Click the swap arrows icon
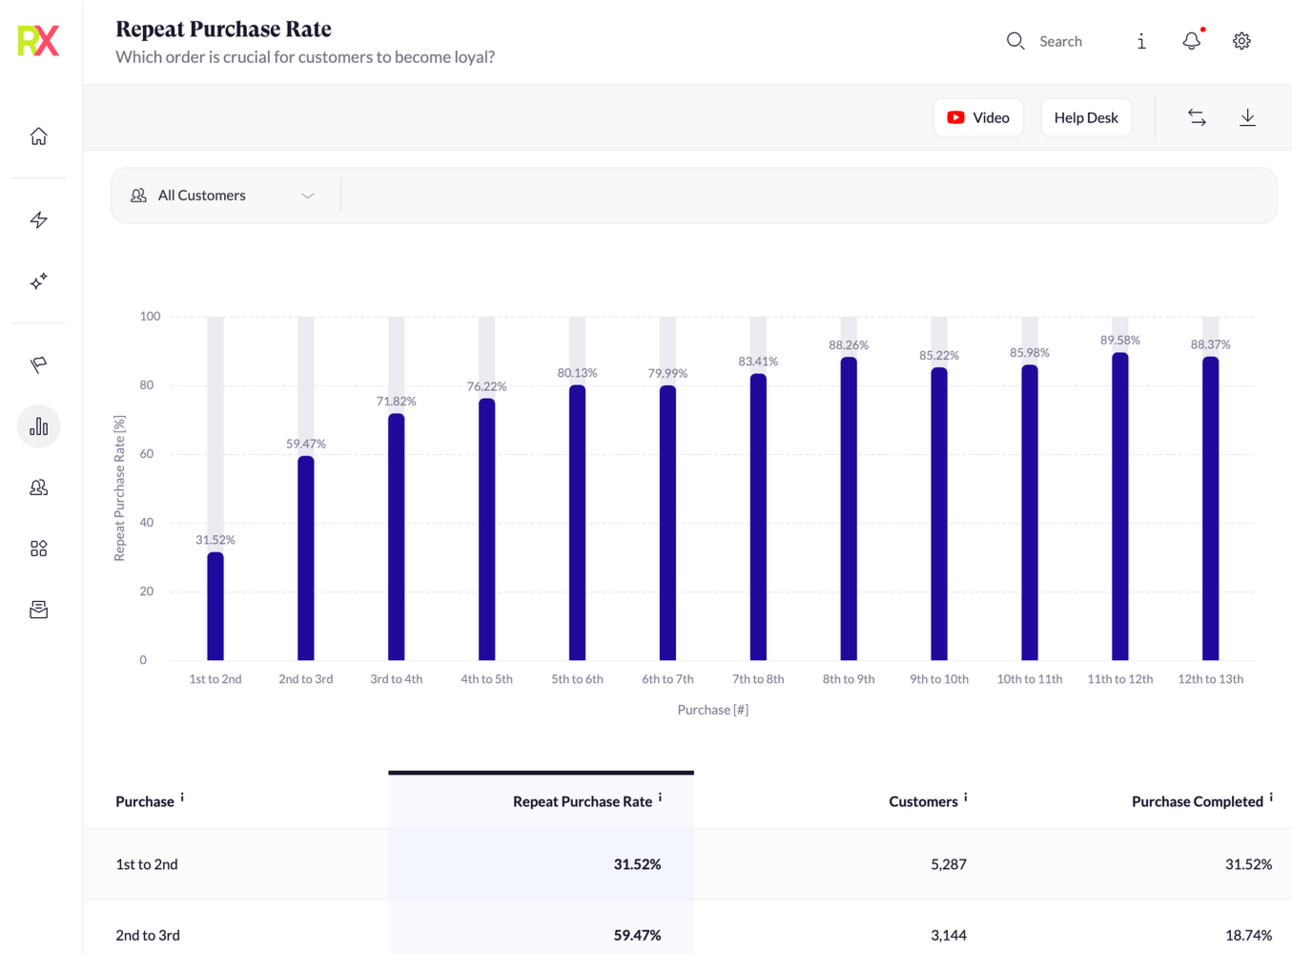 point(1196,118)
